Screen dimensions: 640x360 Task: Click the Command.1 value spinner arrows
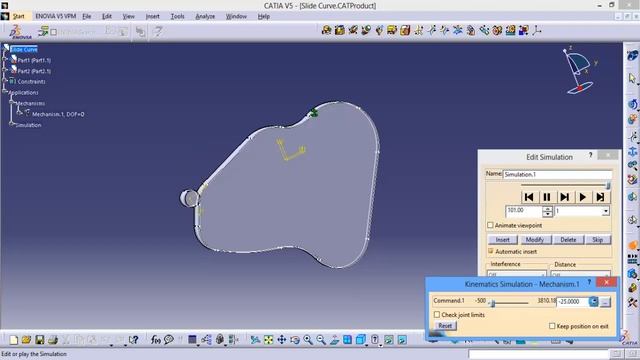[593, 302]
